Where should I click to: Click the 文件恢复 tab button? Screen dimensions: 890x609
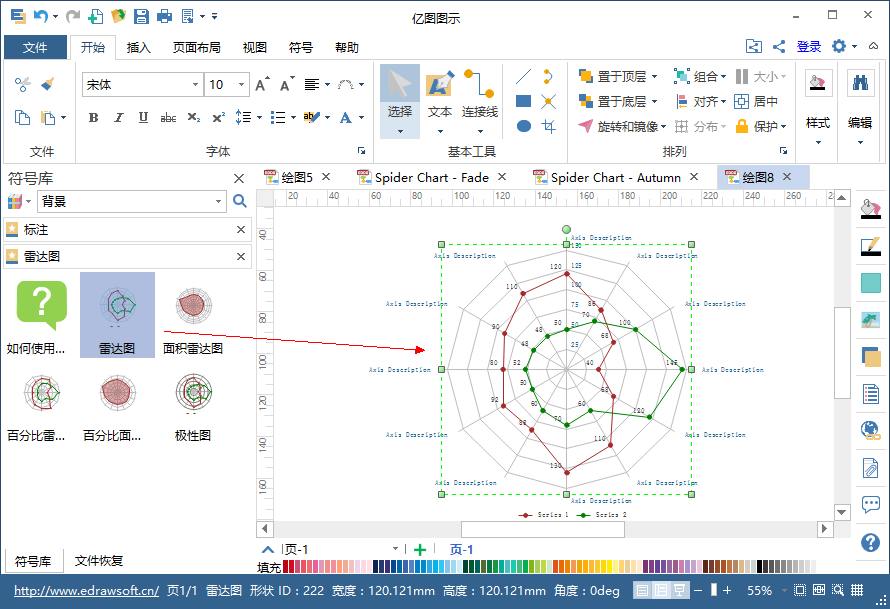(x=99, y=561)
